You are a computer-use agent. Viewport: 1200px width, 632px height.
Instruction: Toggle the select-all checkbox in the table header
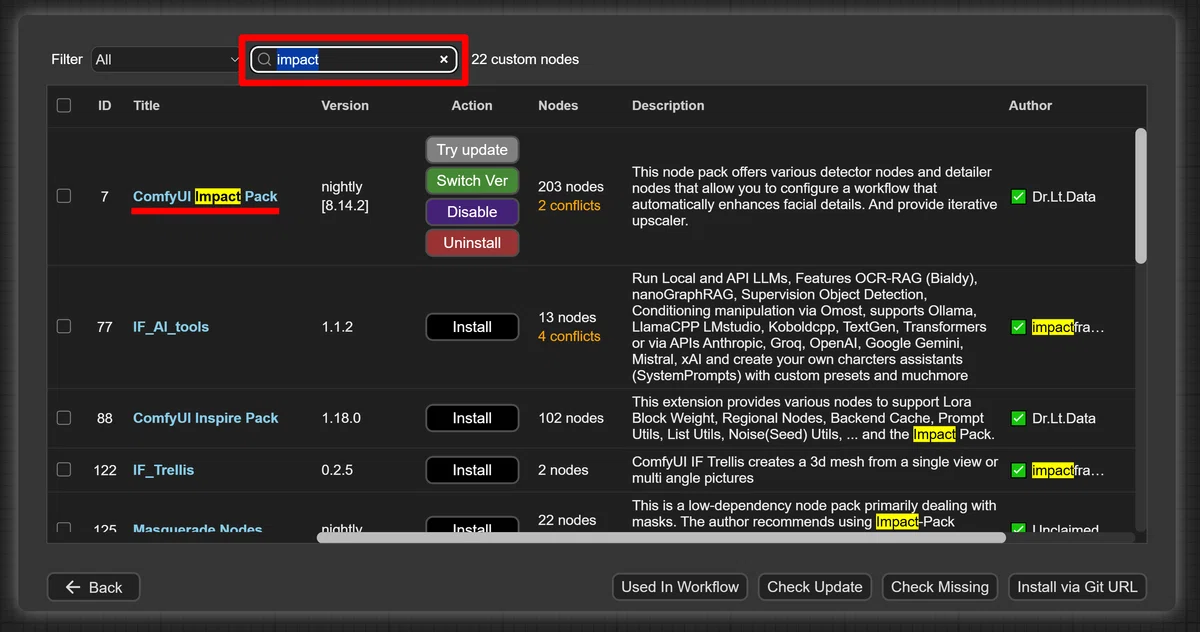[64, 105]
